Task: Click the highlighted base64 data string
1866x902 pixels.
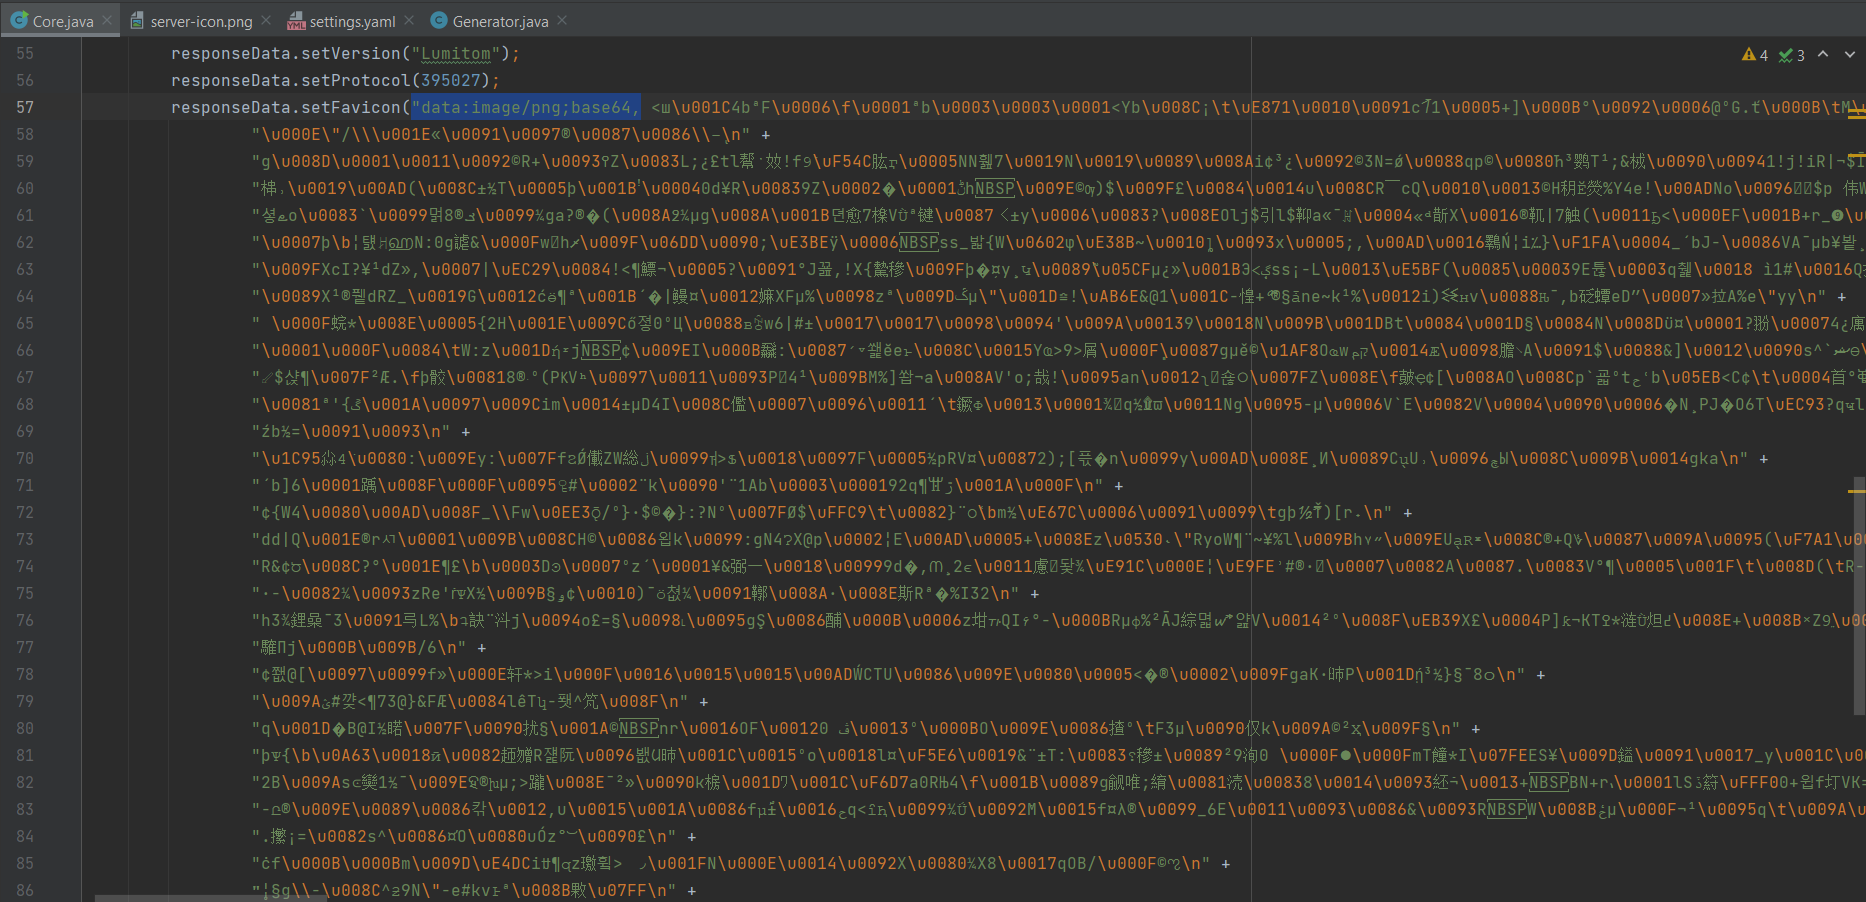Action: [525, 107]
